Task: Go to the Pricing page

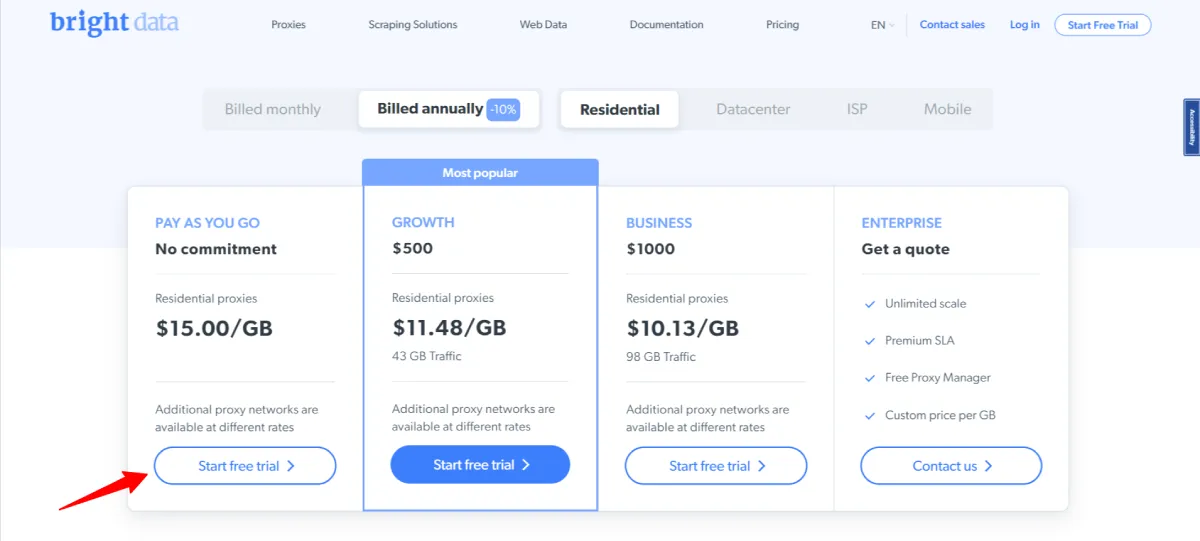Action: (x=782, y=25)
